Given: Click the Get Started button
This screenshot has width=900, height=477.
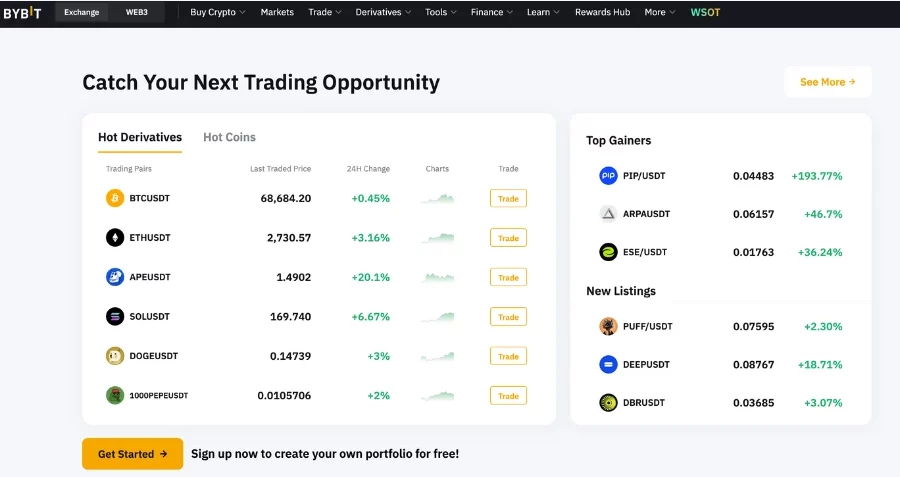Looking at the screenshot, I should [x=133, y=454].
